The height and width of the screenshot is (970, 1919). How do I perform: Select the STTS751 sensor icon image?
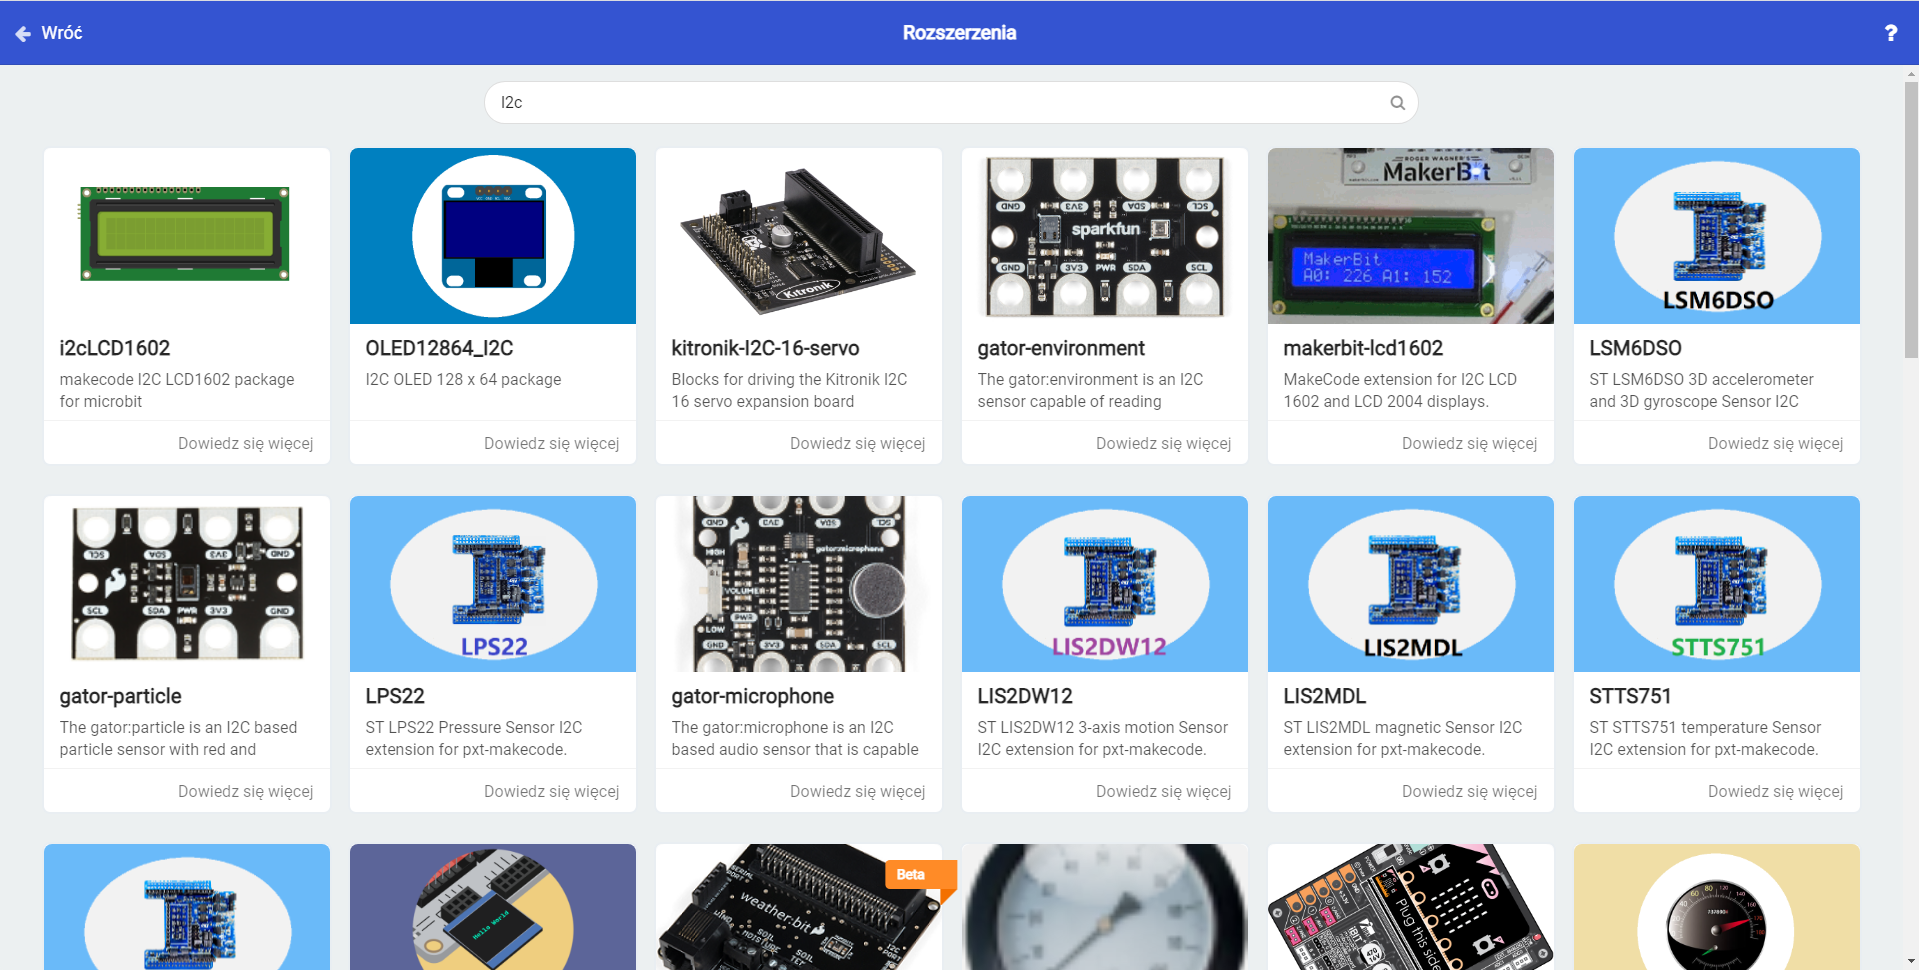(1717, 584)
